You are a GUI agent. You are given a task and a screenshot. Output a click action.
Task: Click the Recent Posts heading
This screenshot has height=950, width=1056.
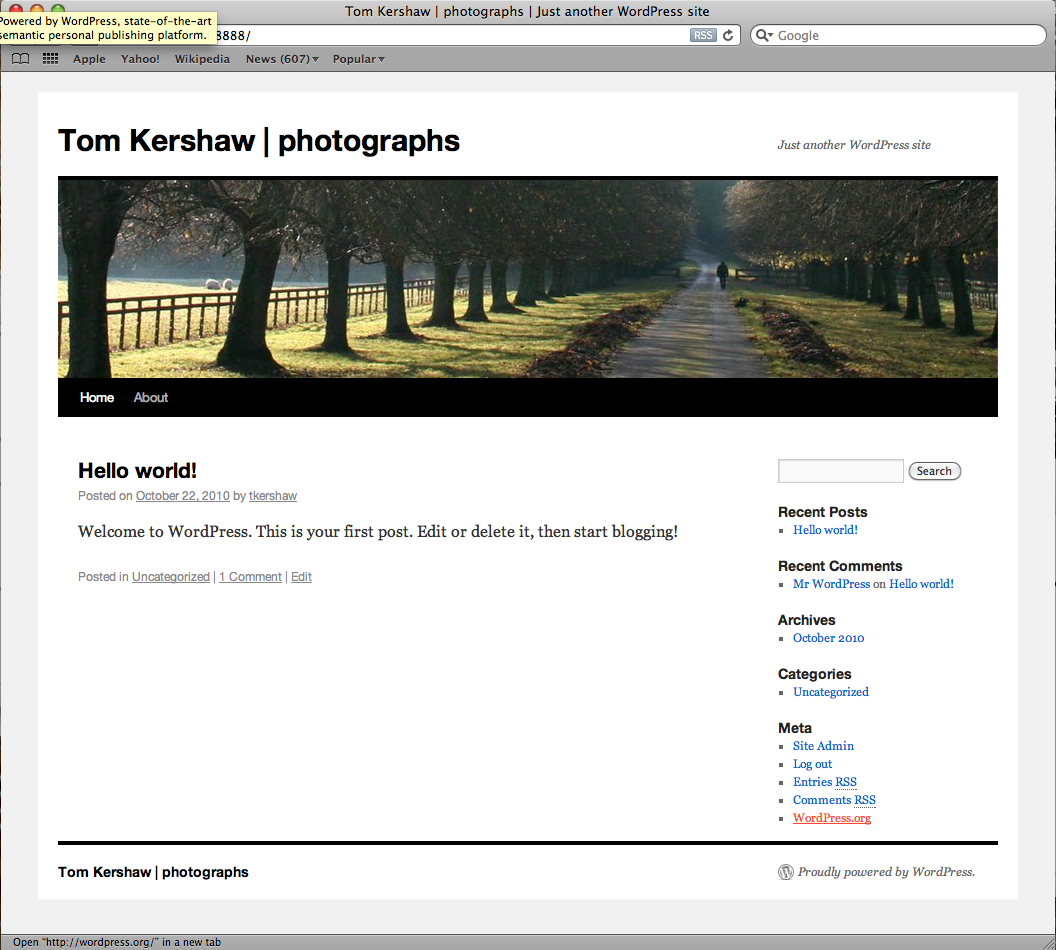point(822,512)
